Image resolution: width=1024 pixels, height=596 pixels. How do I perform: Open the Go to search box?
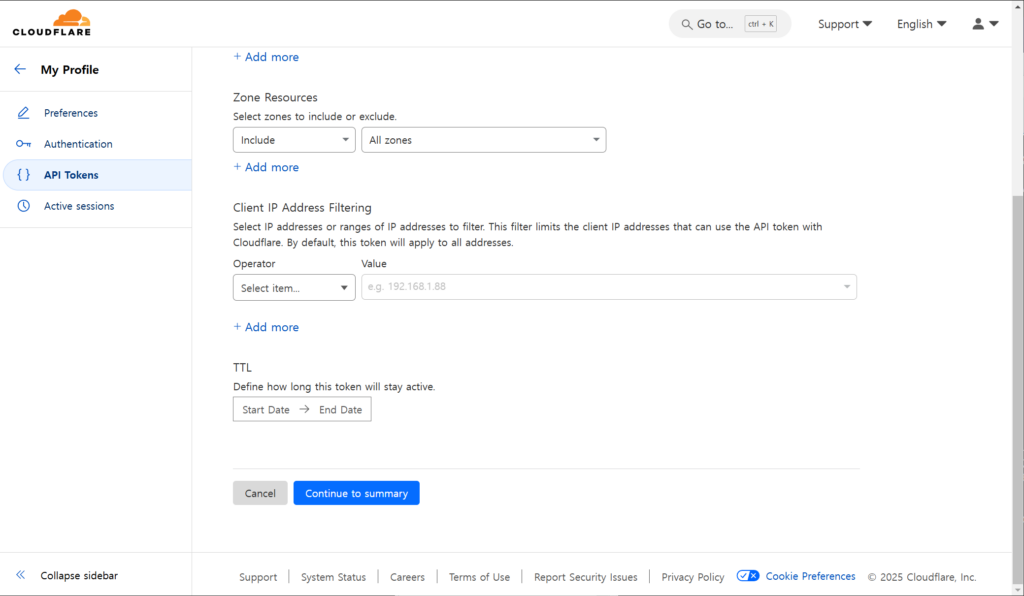(729, 24)
